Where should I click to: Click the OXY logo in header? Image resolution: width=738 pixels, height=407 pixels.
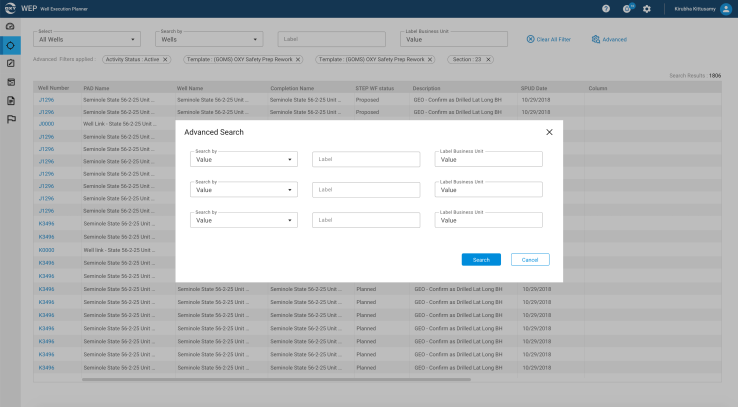10,8
